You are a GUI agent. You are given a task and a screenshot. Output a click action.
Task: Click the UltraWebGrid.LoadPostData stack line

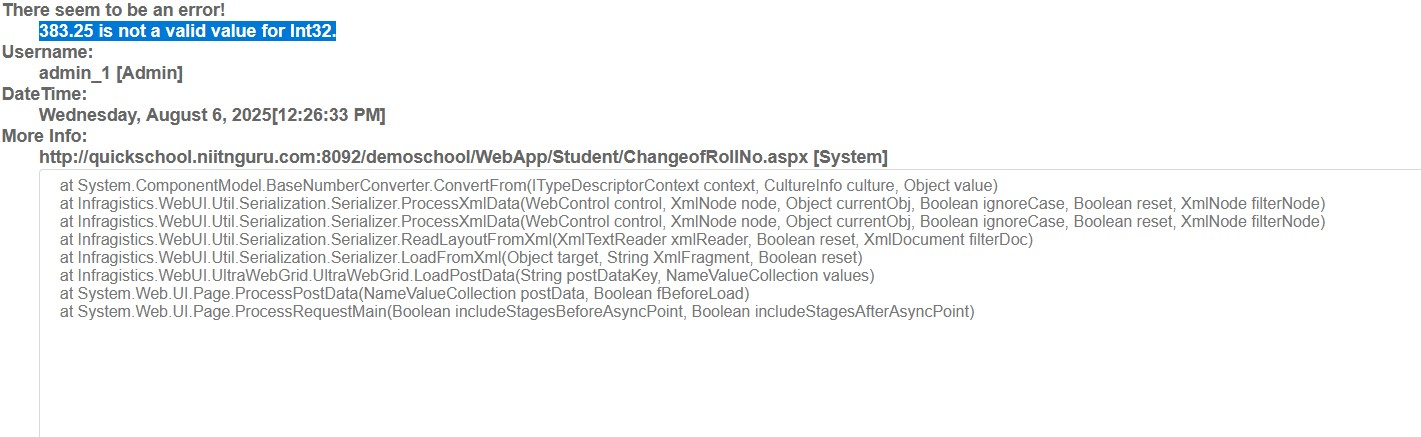[x=467, y=275]
